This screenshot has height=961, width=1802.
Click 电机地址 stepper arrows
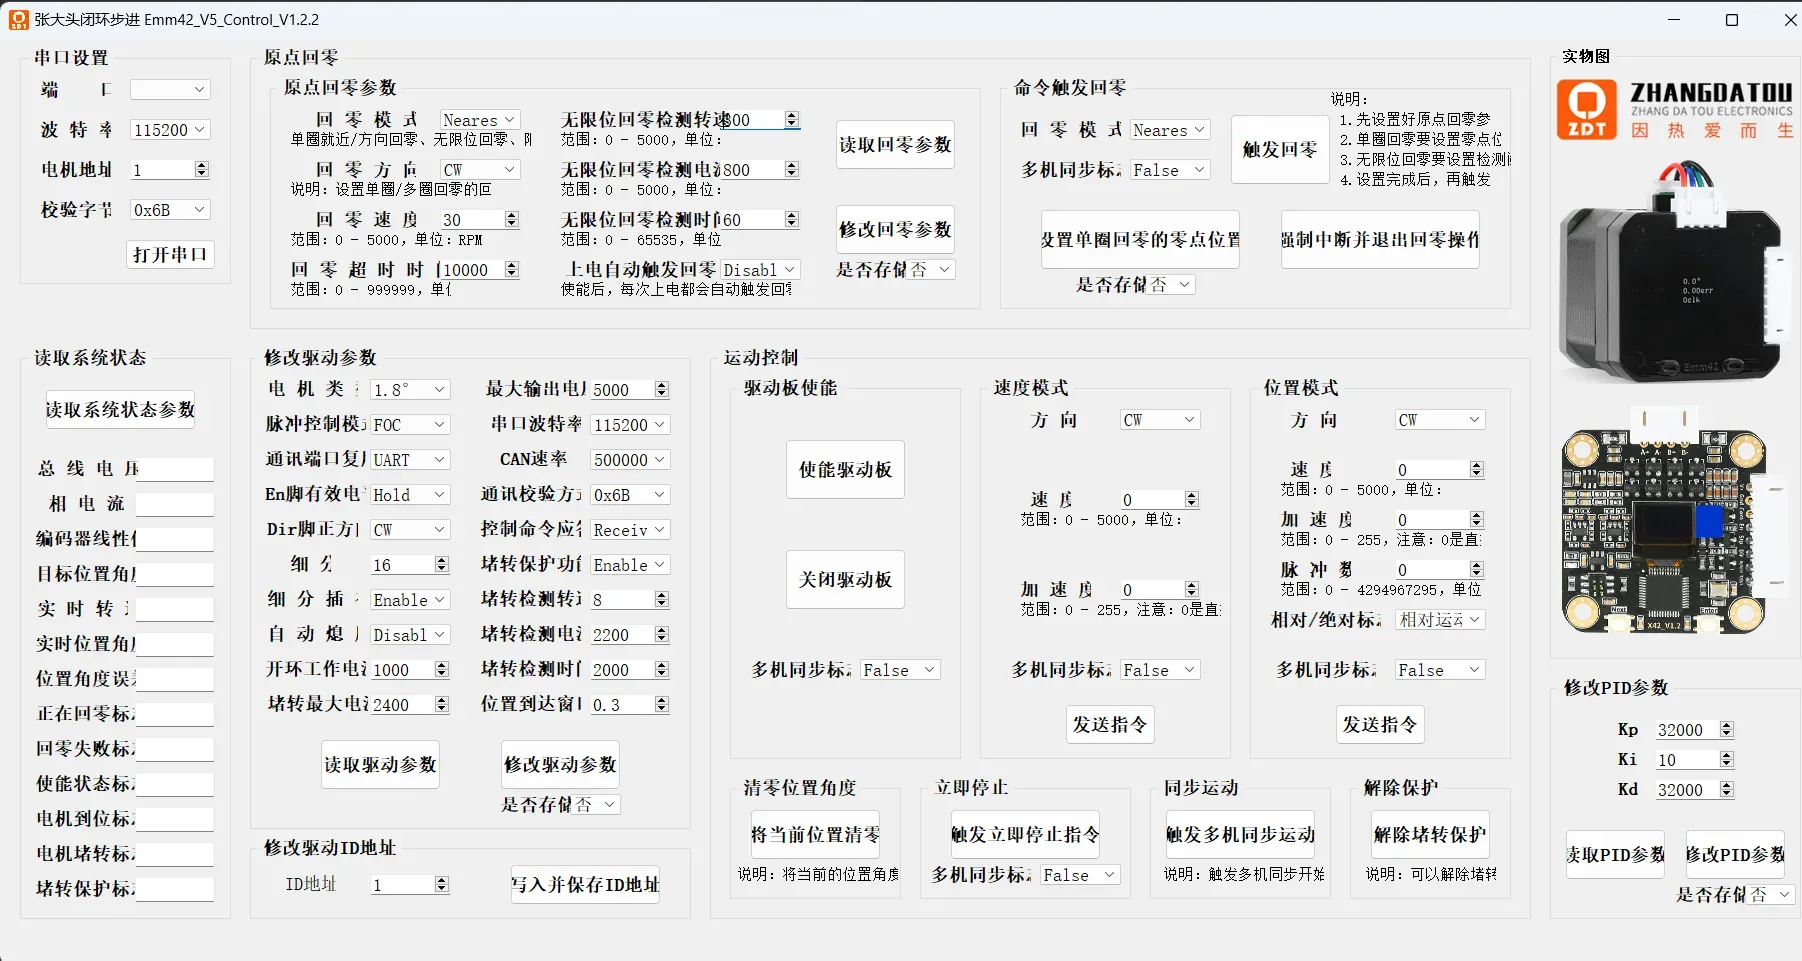point(202,169)
